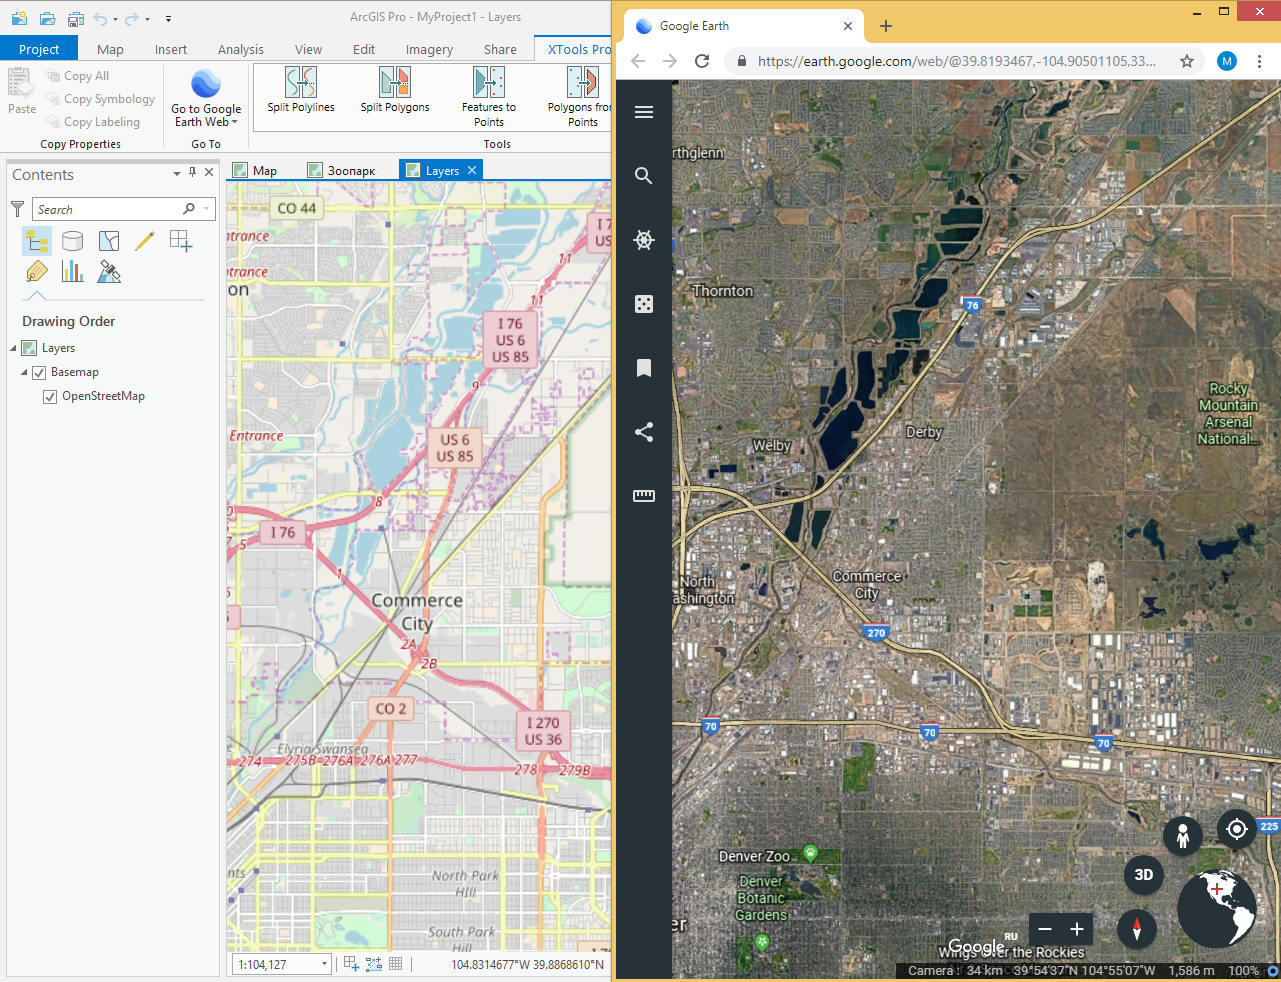The height and width of the screenshot is (982, 1281).
Task: Uncheck the OpenStreetMap layer checkbox
Action: click(x=50, y=396)
